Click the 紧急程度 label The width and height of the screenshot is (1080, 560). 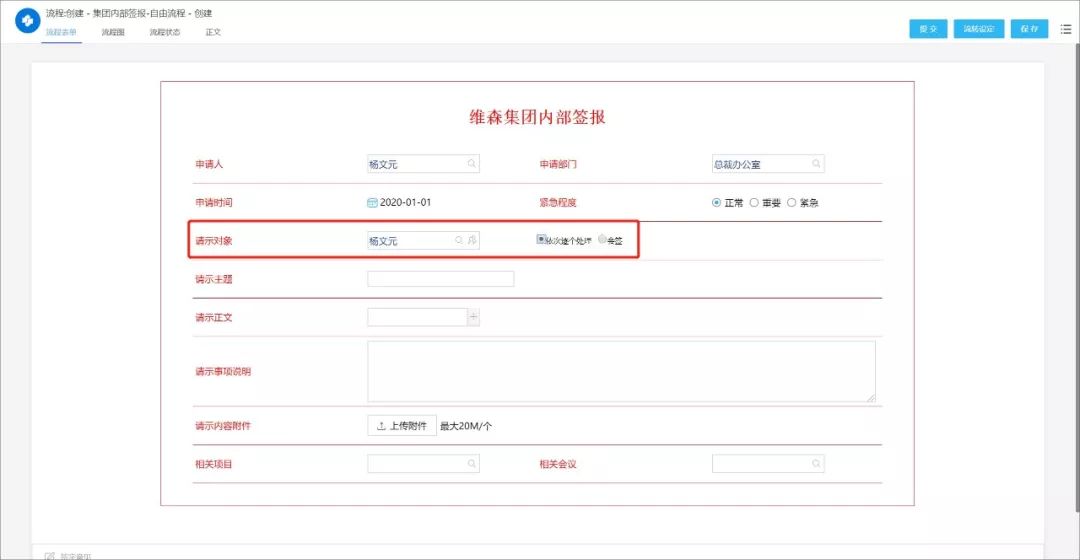pyautogui.click(x=558, y=203)
